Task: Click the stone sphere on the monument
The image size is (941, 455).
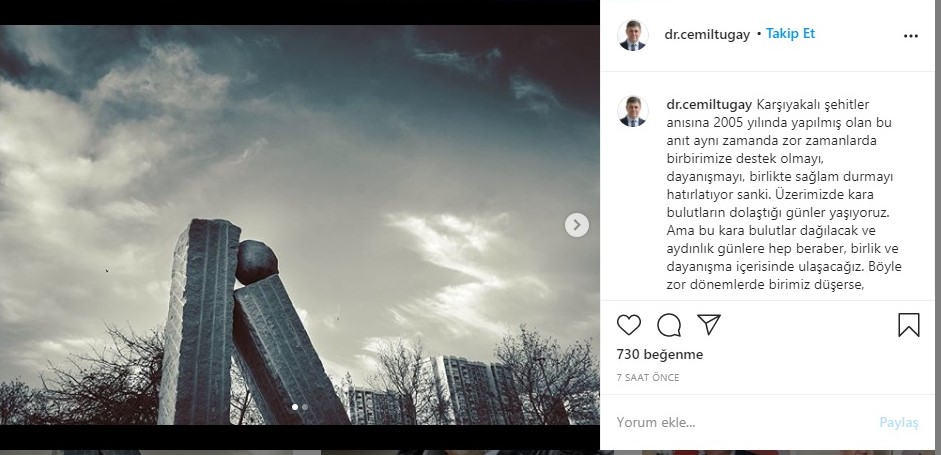Action: (x=256, y=262)
